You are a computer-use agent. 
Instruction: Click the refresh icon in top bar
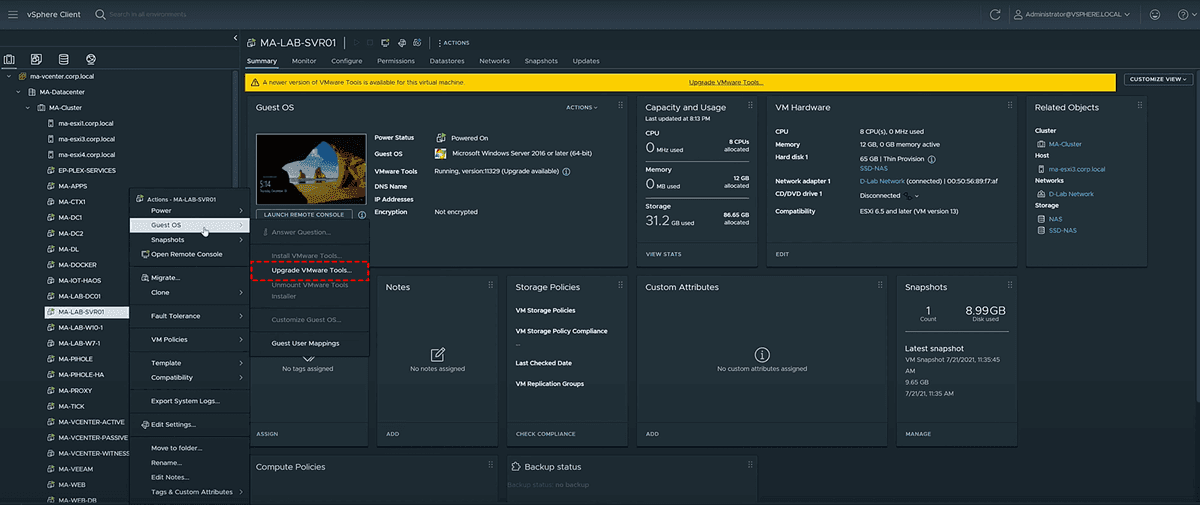(995, 14)
